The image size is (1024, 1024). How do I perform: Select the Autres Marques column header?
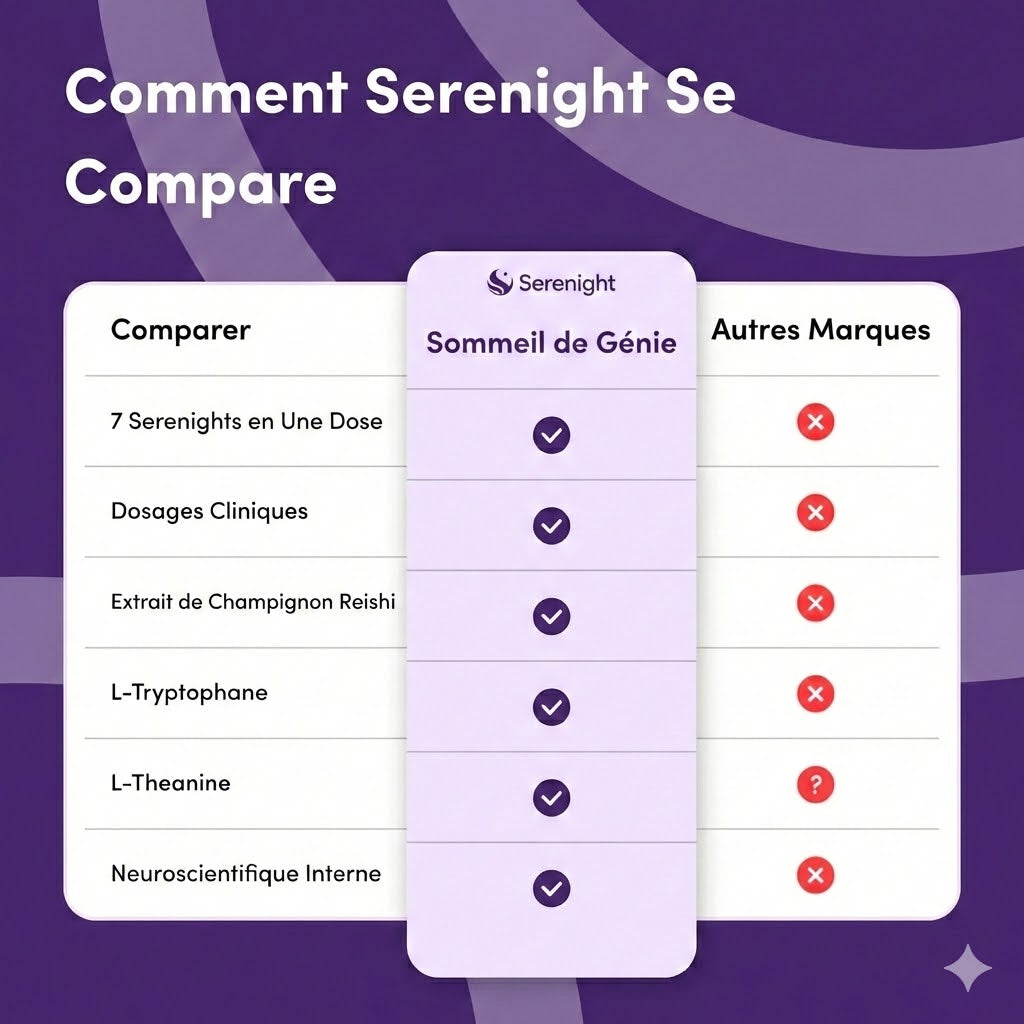pyautogui.click(x=820, y=330)
